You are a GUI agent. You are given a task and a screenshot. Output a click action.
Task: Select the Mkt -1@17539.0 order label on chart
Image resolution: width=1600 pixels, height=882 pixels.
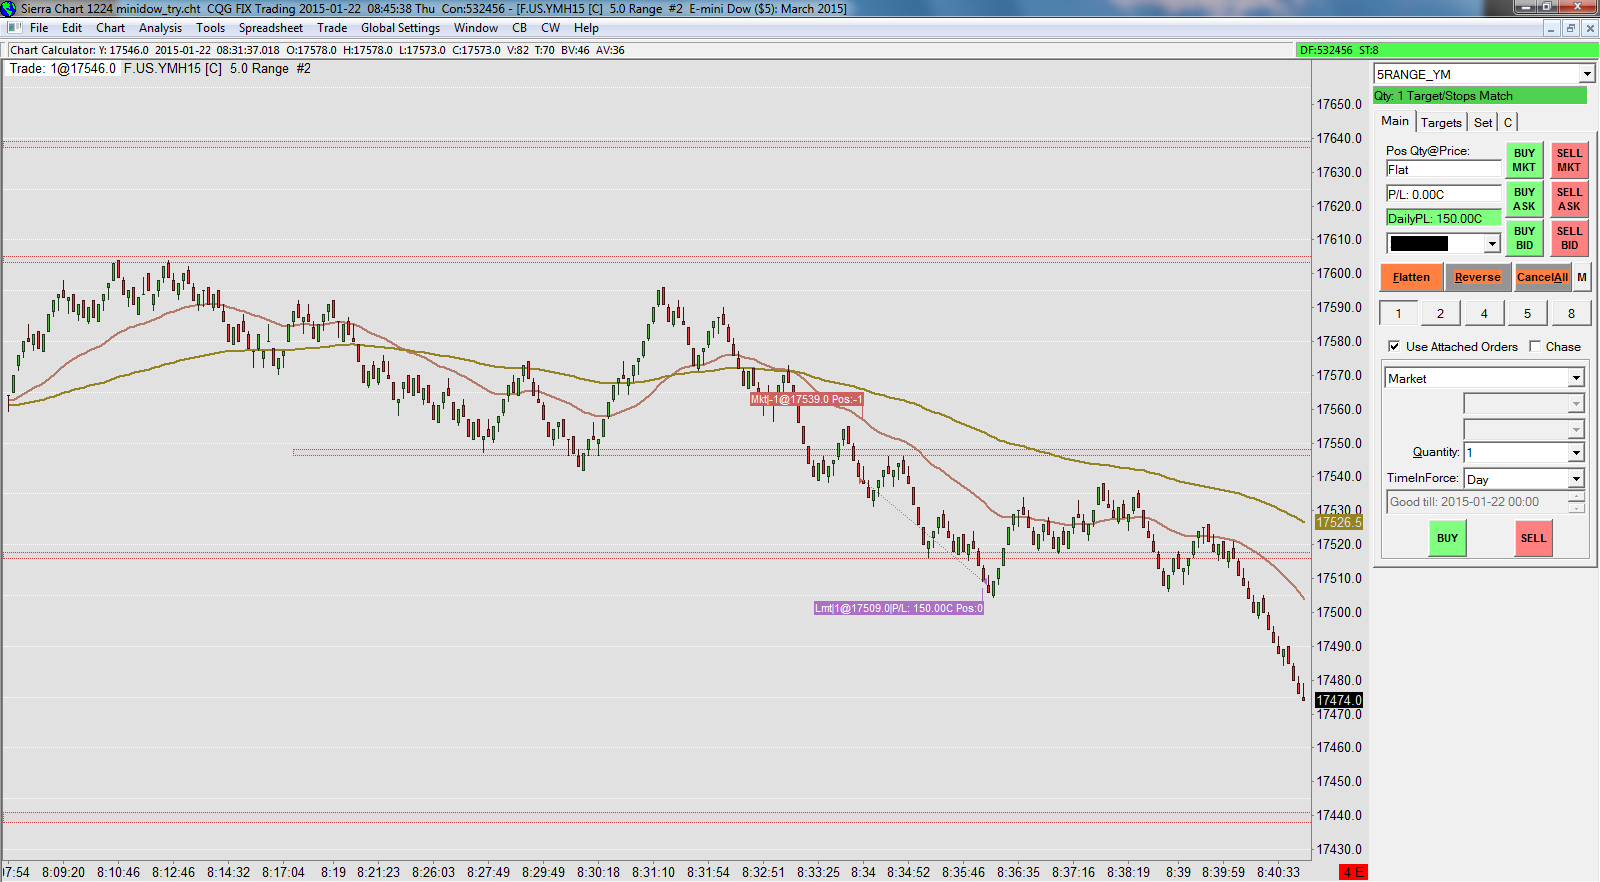tap(806, 399)
